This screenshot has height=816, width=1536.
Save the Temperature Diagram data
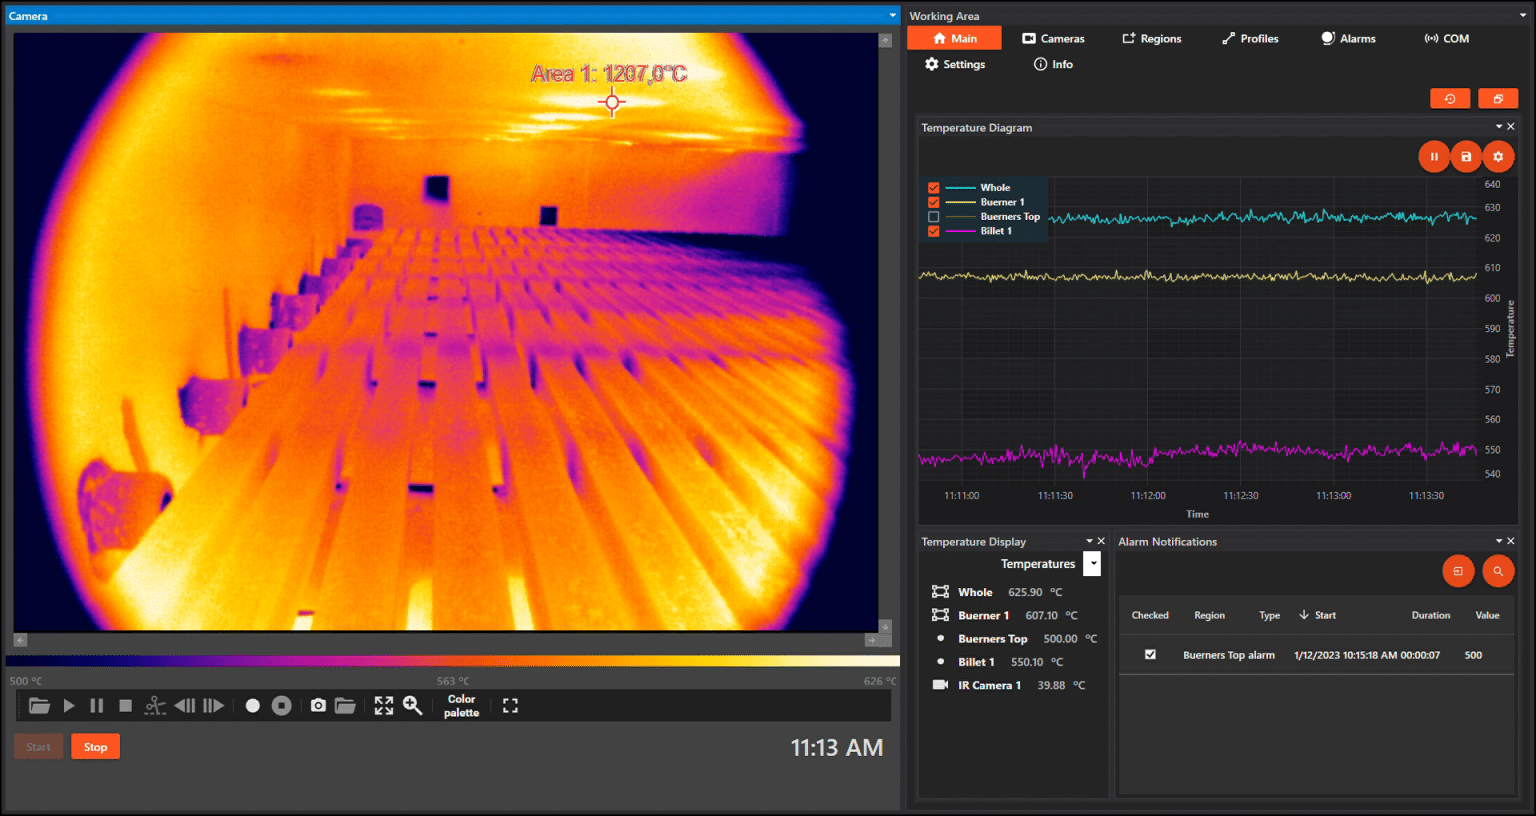pos(1466,156)
